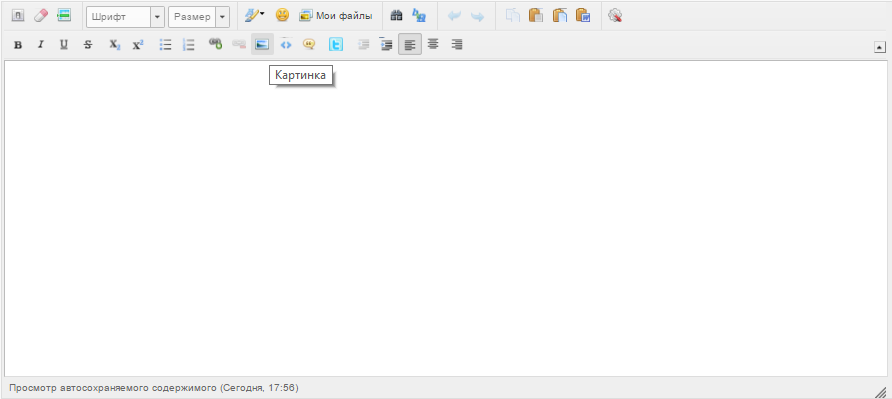Toggle Italic formatting
Image resolution: width=892 pixels, height=399 pixels.
pos(40,44)
